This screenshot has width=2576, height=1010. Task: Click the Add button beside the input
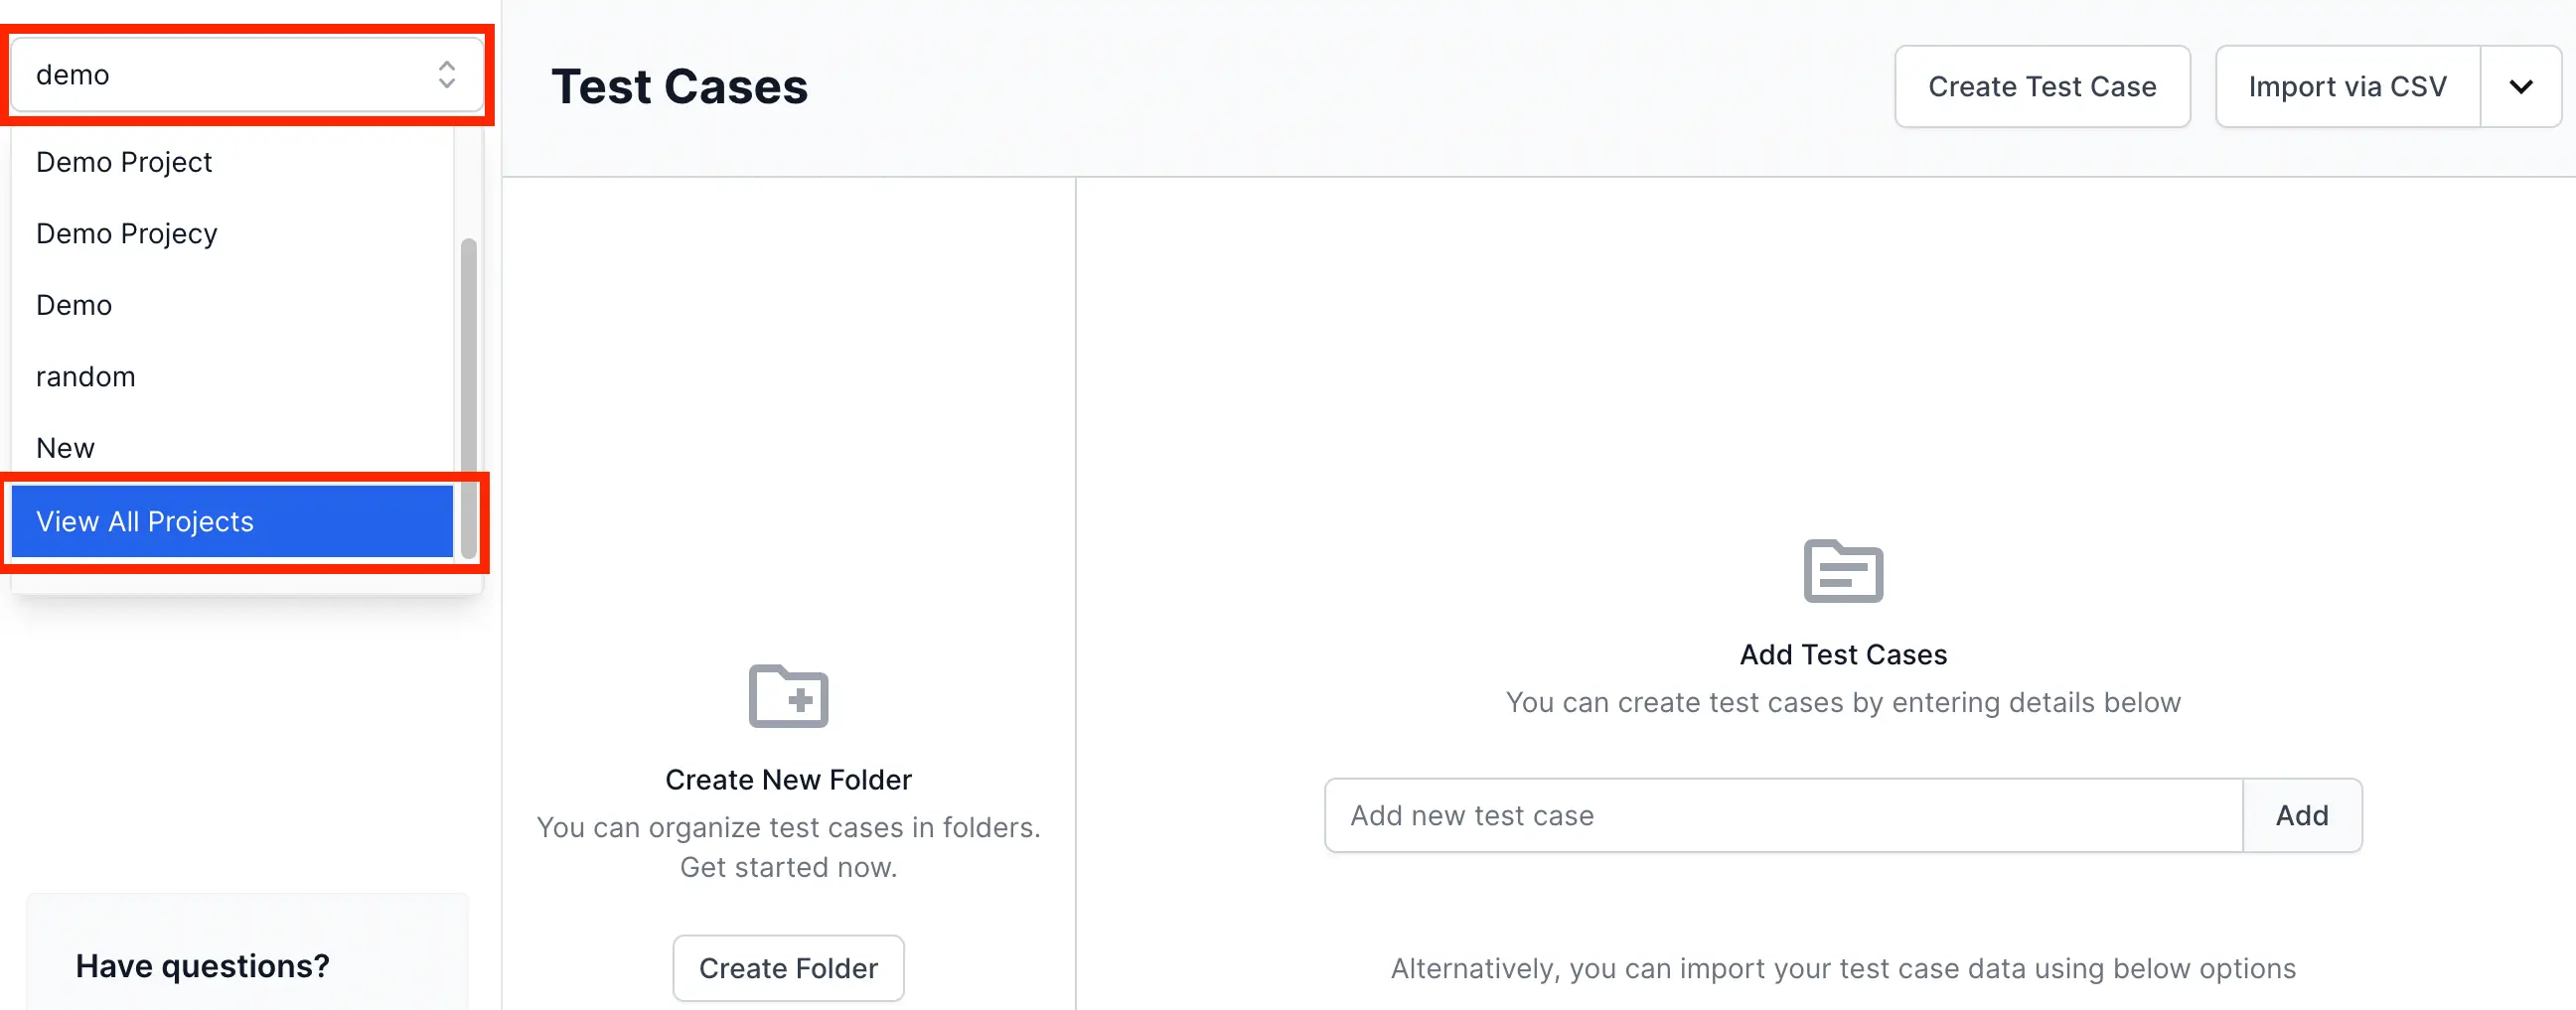(2301, 816)
